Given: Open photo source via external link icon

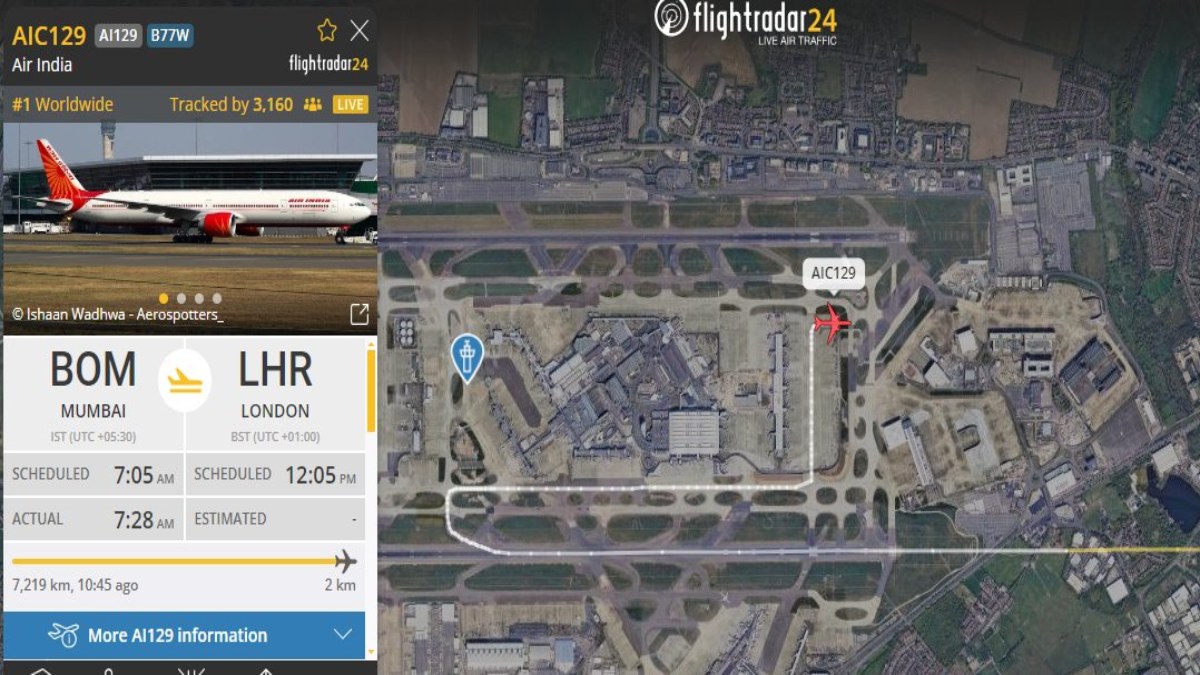Looking at the screenshot, I should 359,314.
